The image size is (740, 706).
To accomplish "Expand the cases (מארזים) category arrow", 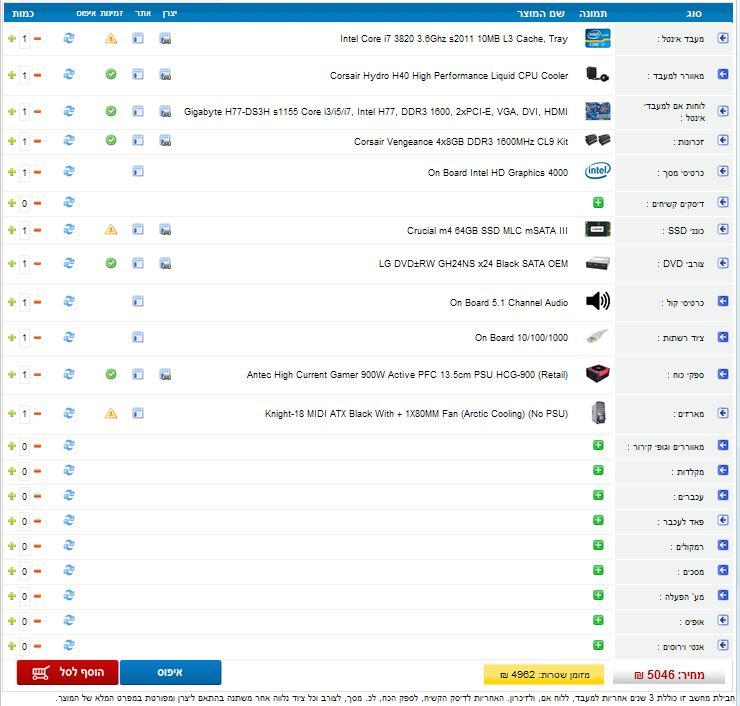I will coord(723,413).
